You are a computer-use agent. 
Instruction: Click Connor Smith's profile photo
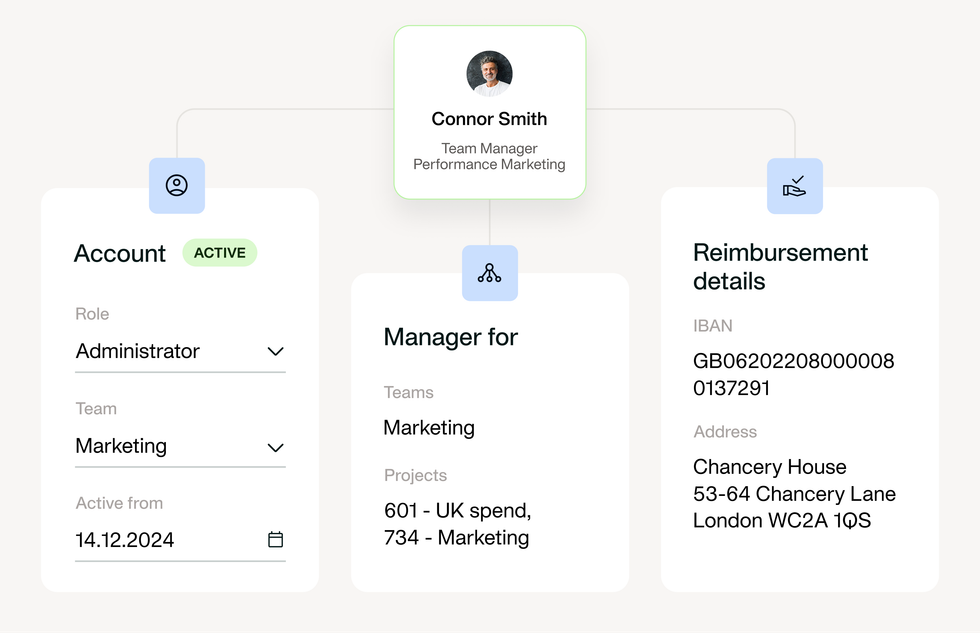(x=489, y=72)
